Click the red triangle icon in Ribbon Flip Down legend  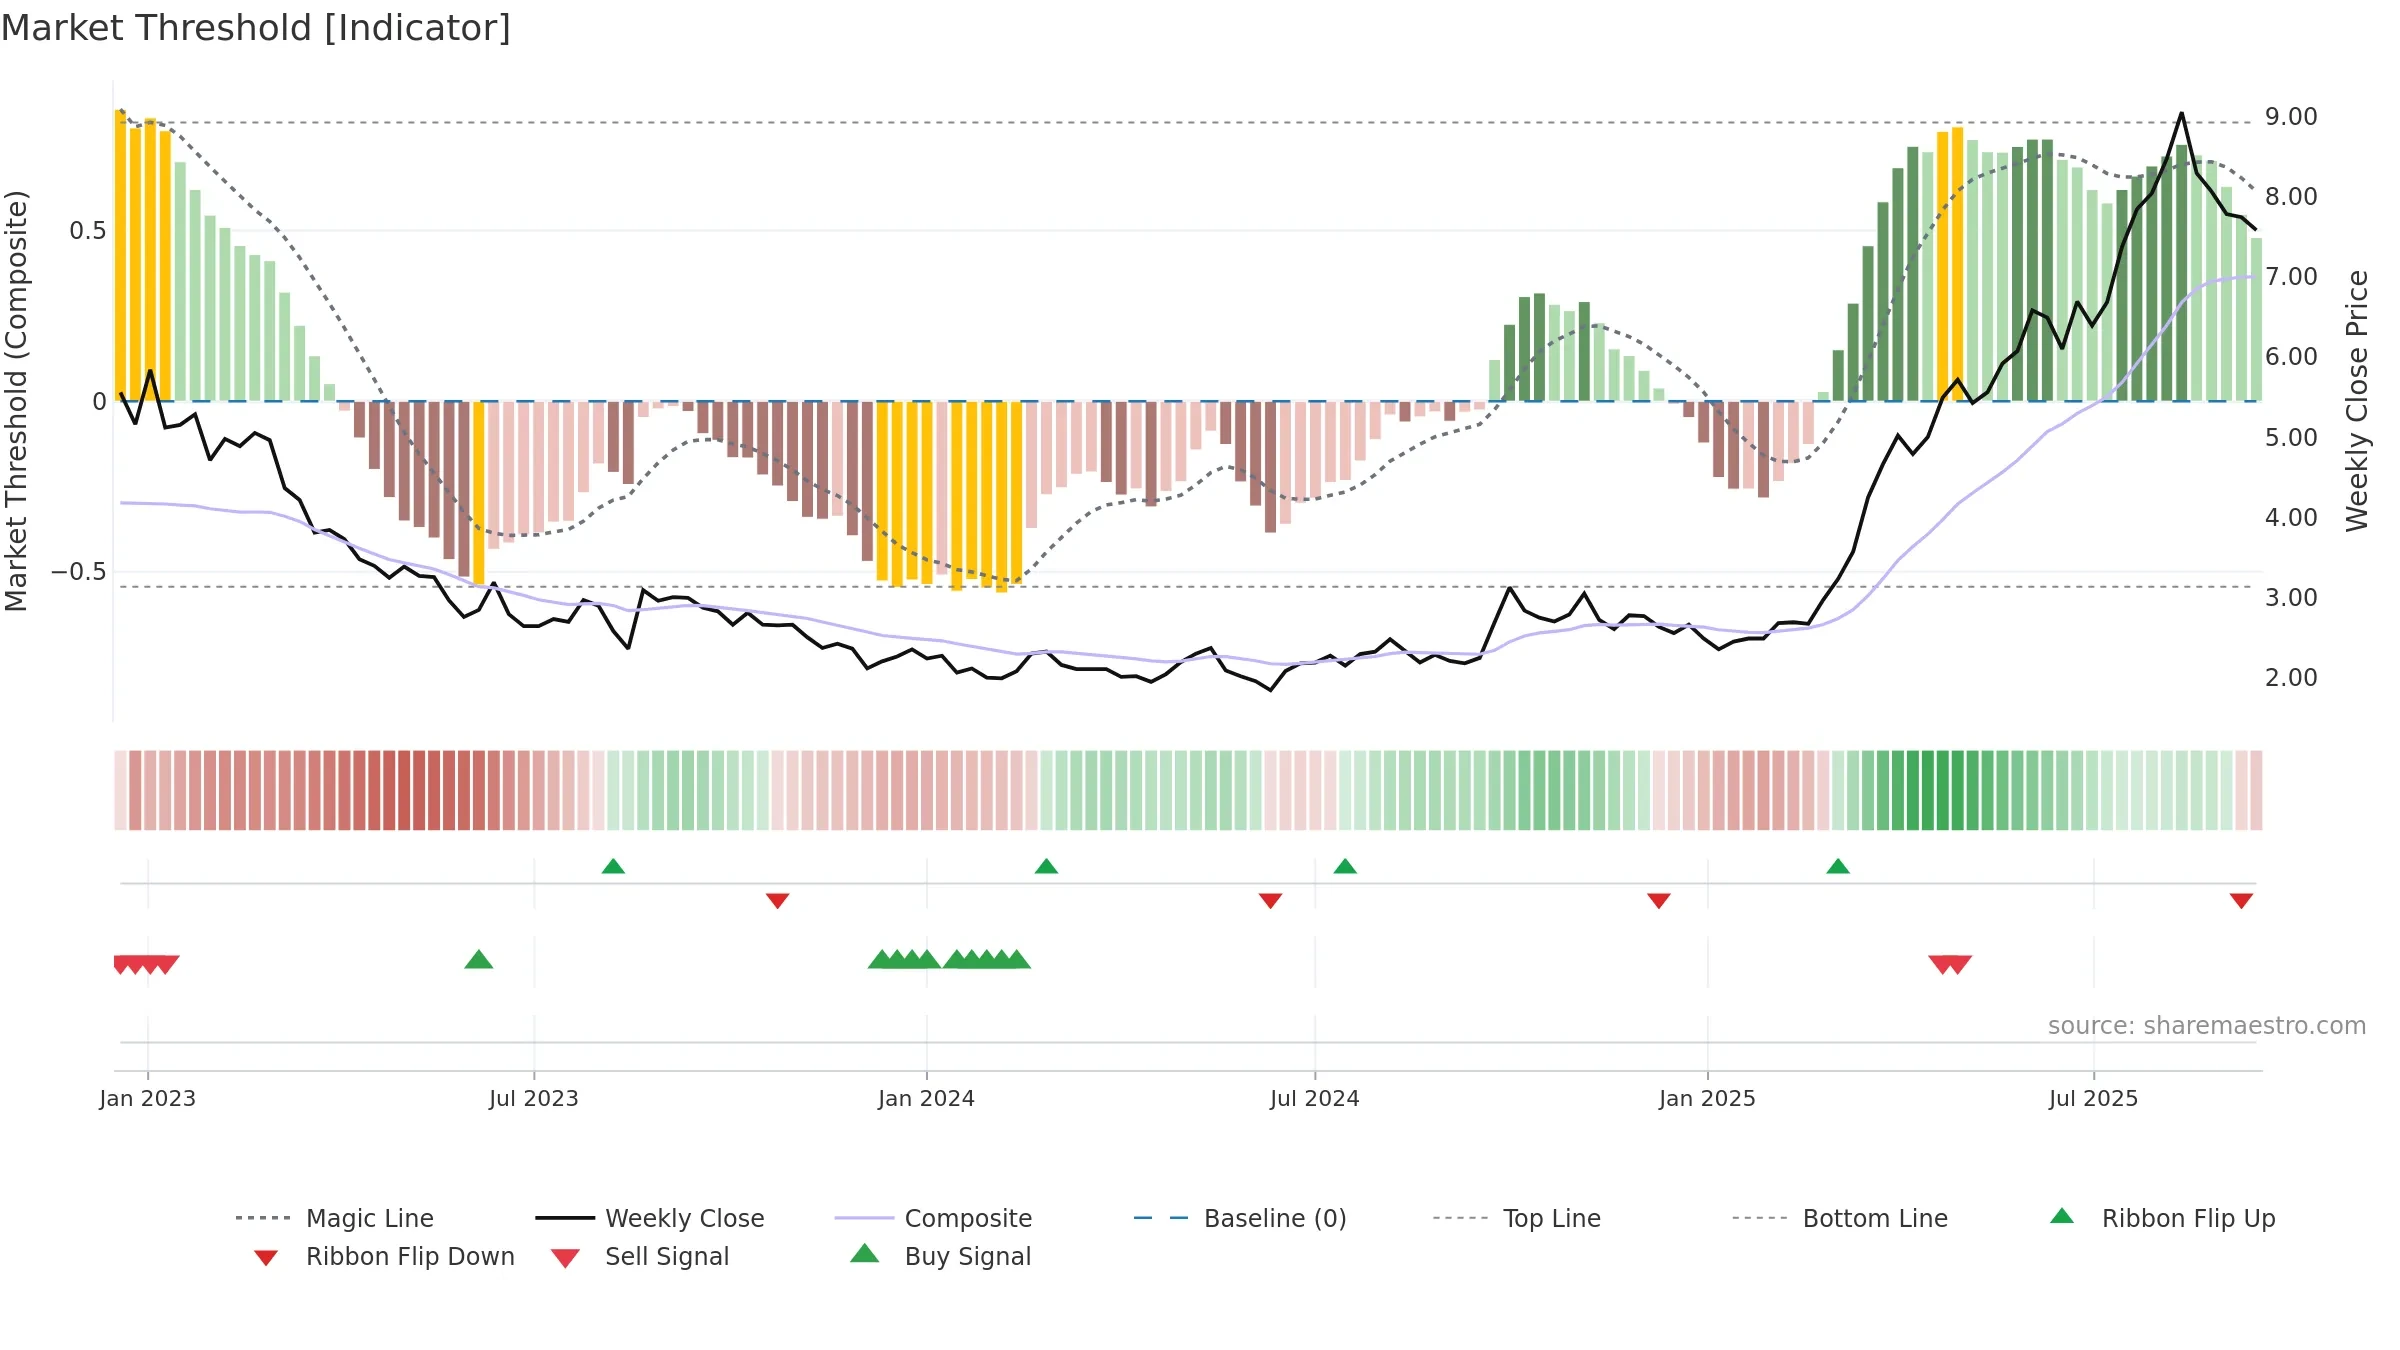[266, 1258]
